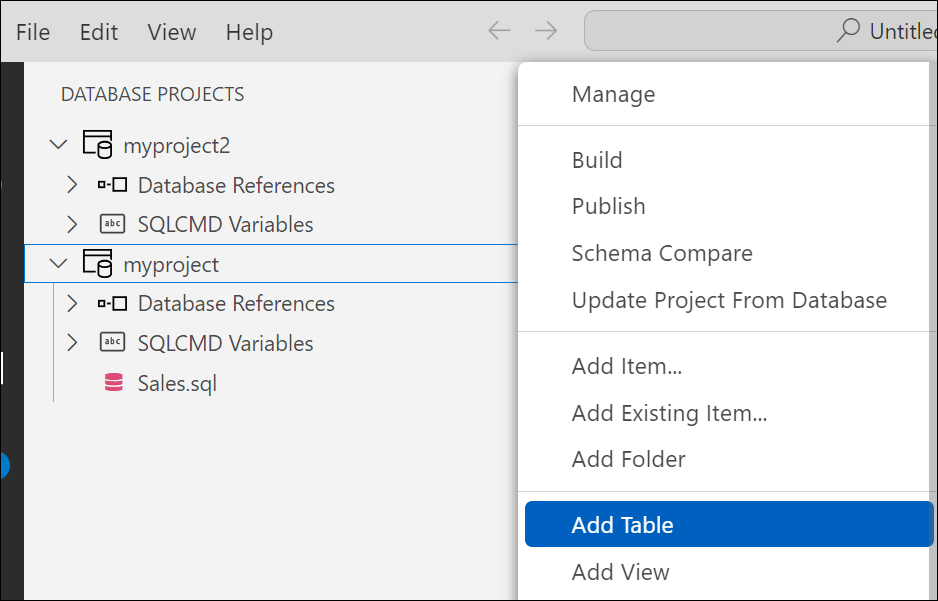
Task: Select Add Table from context menu
Action: [622, 525]
